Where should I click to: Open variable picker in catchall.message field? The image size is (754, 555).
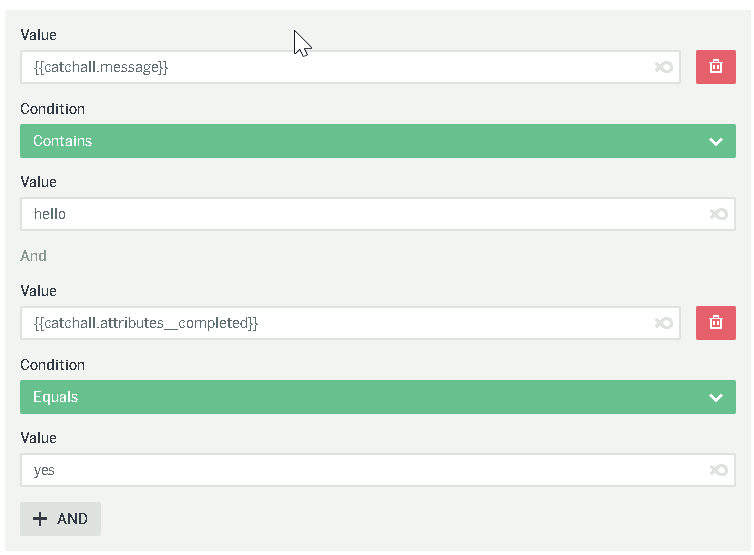click(664, 67)
